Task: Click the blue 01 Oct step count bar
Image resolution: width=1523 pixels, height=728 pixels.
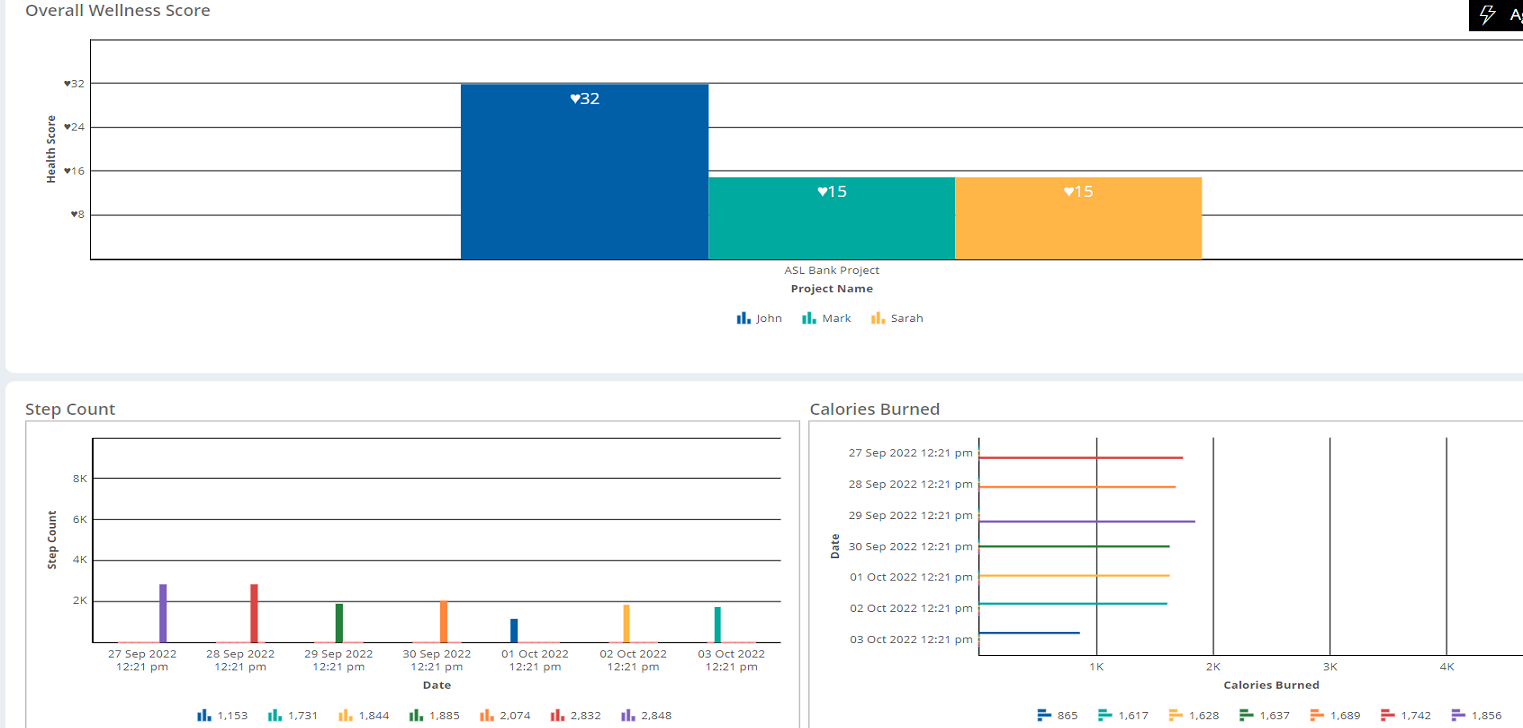Action: coord(514,630)
